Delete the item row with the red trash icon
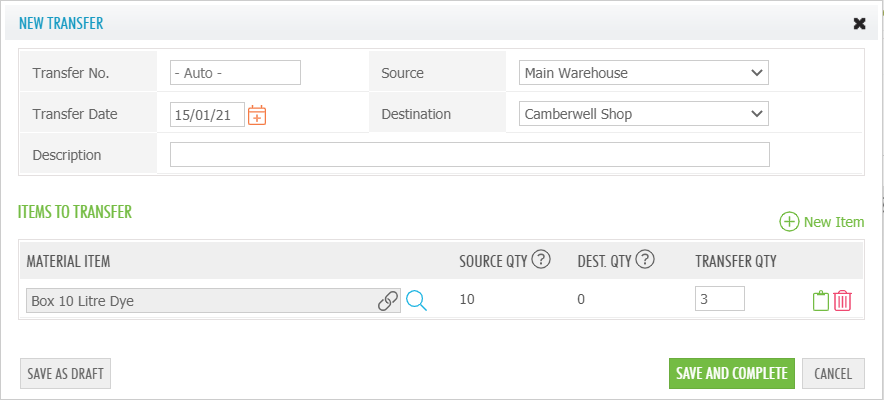Viewport: 884px width, 400px height. pyautogui.click(x=842, y=300)
